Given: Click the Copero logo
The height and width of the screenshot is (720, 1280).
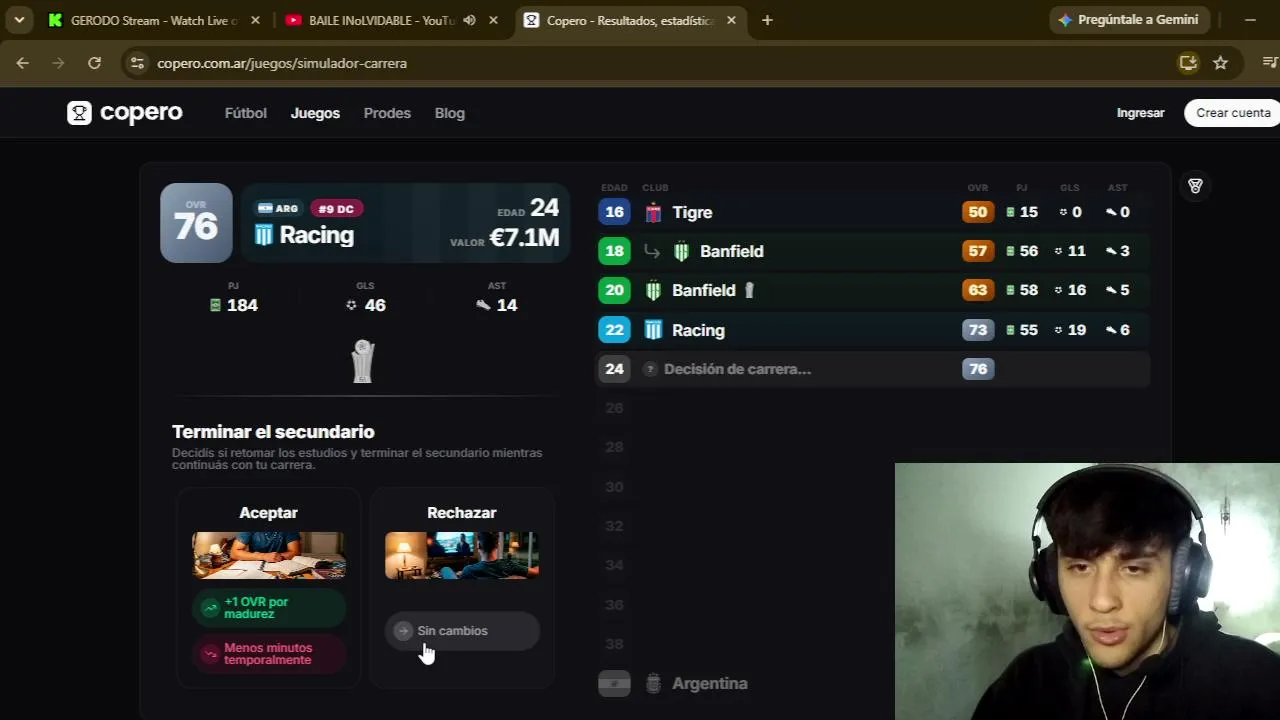Looking at the screenshot, I should [x=125, y=113].
